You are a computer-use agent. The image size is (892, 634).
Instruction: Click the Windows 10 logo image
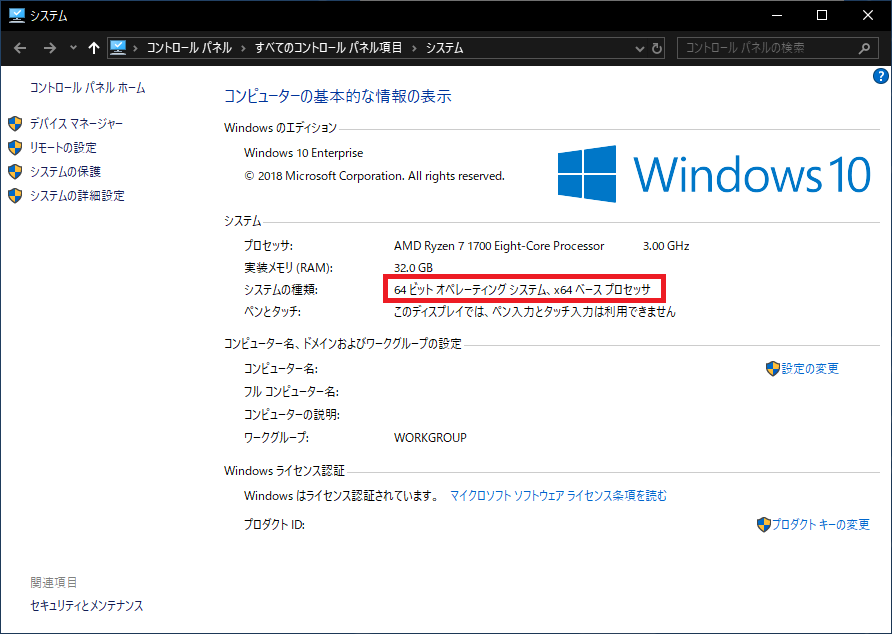714,174
